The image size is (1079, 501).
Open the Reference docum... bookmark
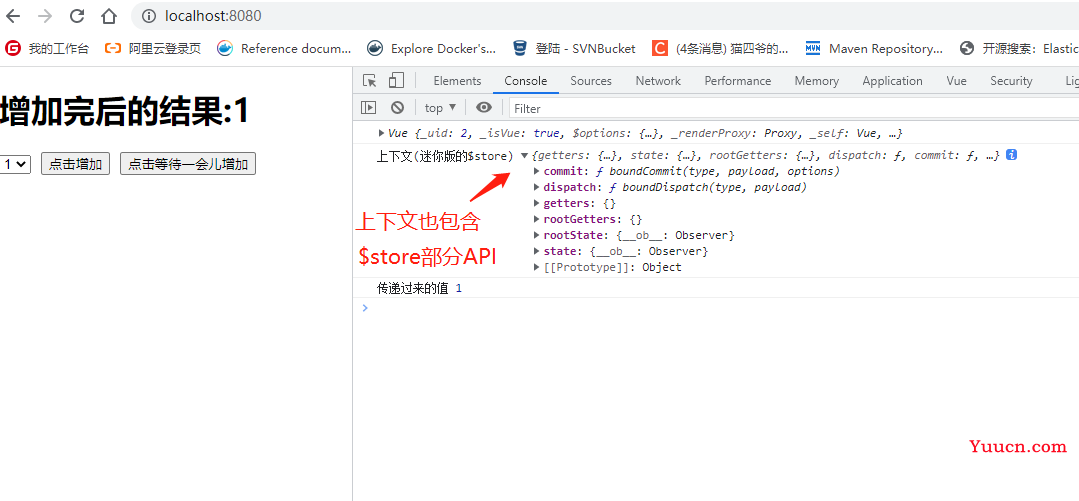[284, 48]
